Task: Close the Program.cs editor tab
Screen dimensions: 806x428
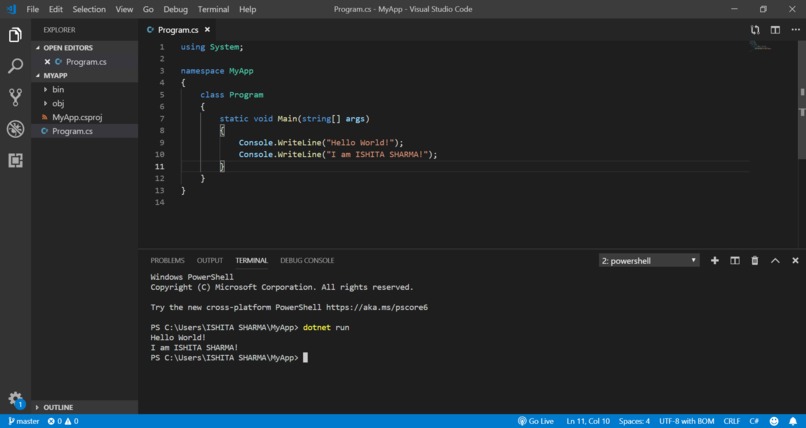Action: [207, 30]
